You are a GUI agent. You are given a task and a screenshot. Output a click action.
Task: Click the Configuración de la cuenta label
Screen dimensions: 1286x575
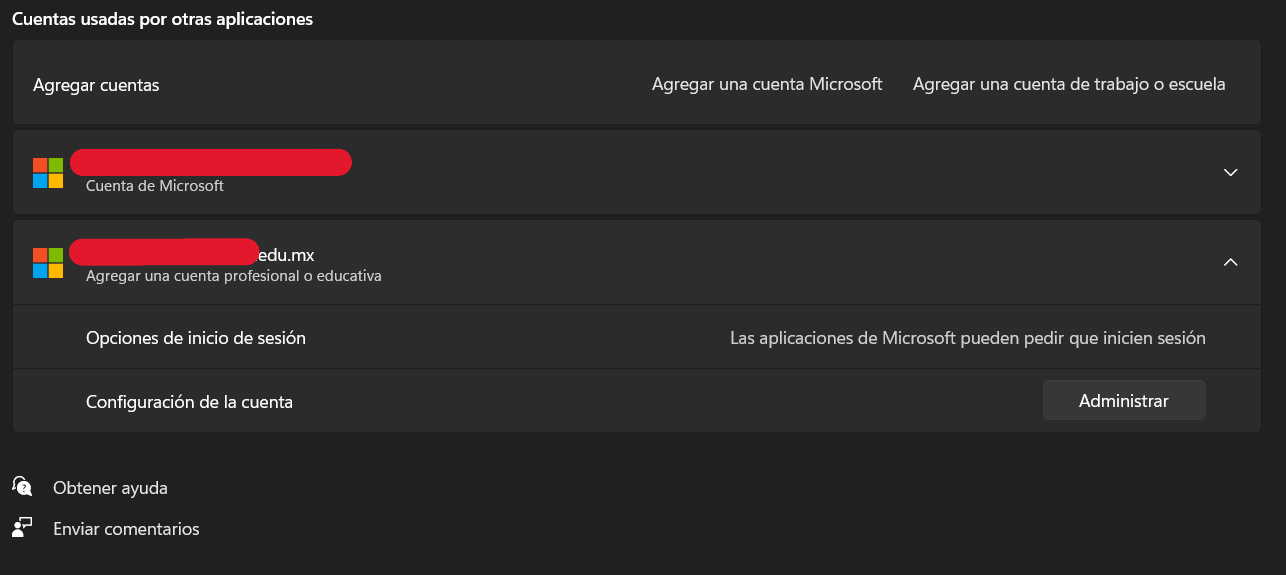pyautogui.click(x=189, y=402)
